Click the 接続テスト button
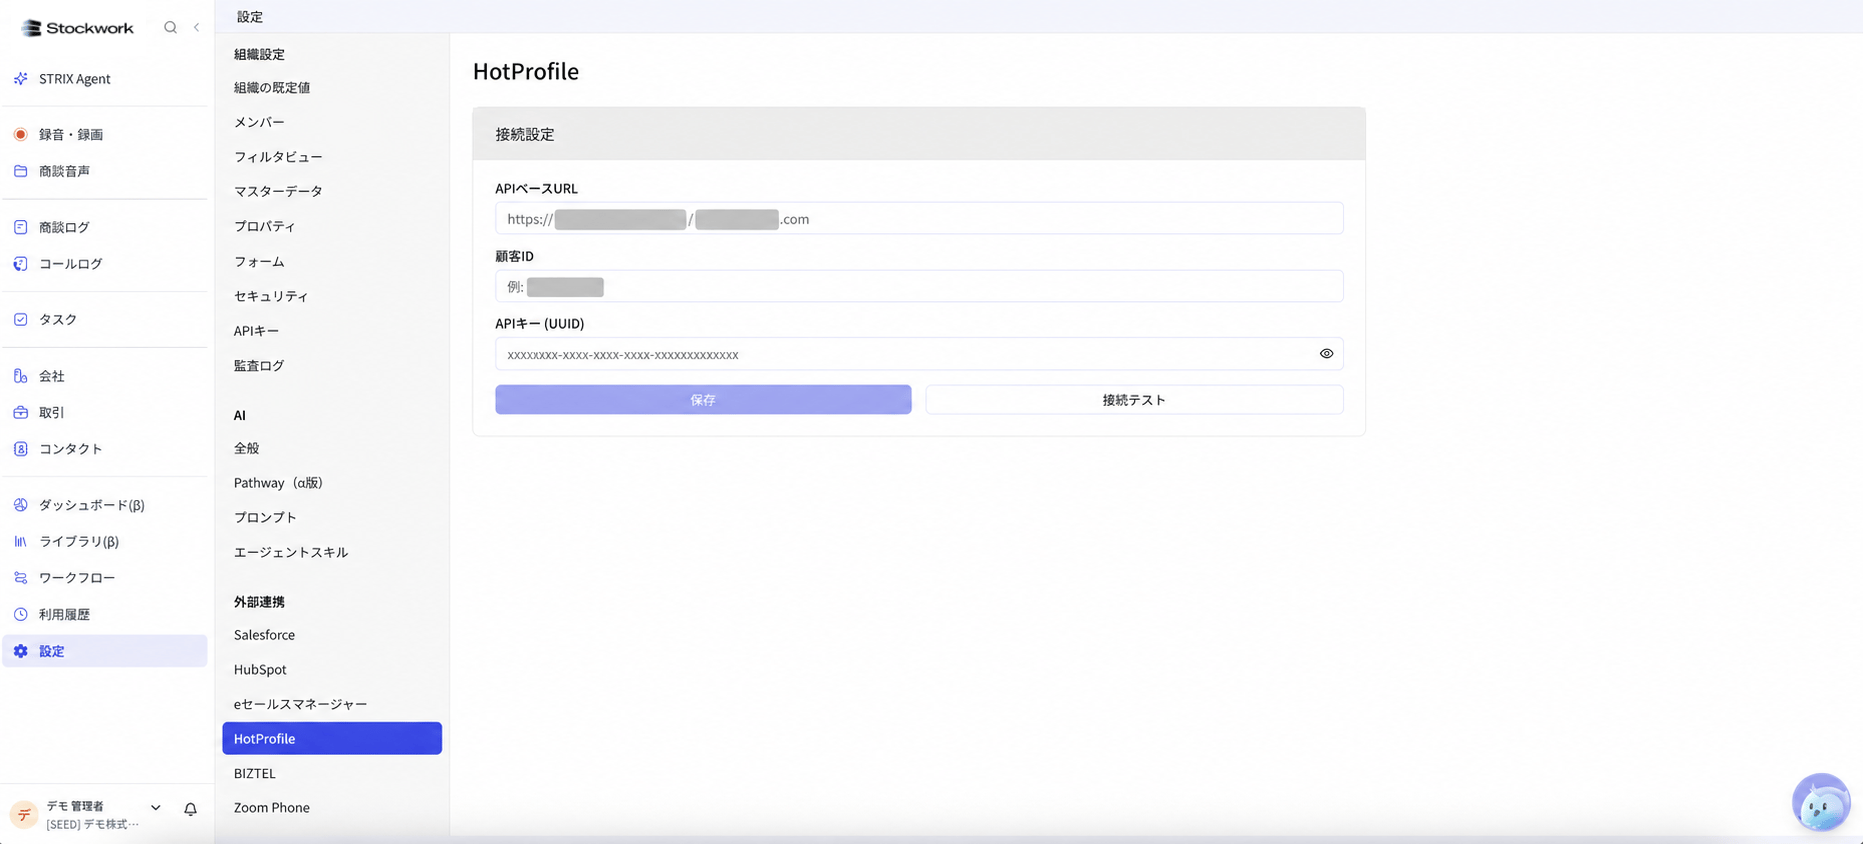 click(x=1134, y=400)
